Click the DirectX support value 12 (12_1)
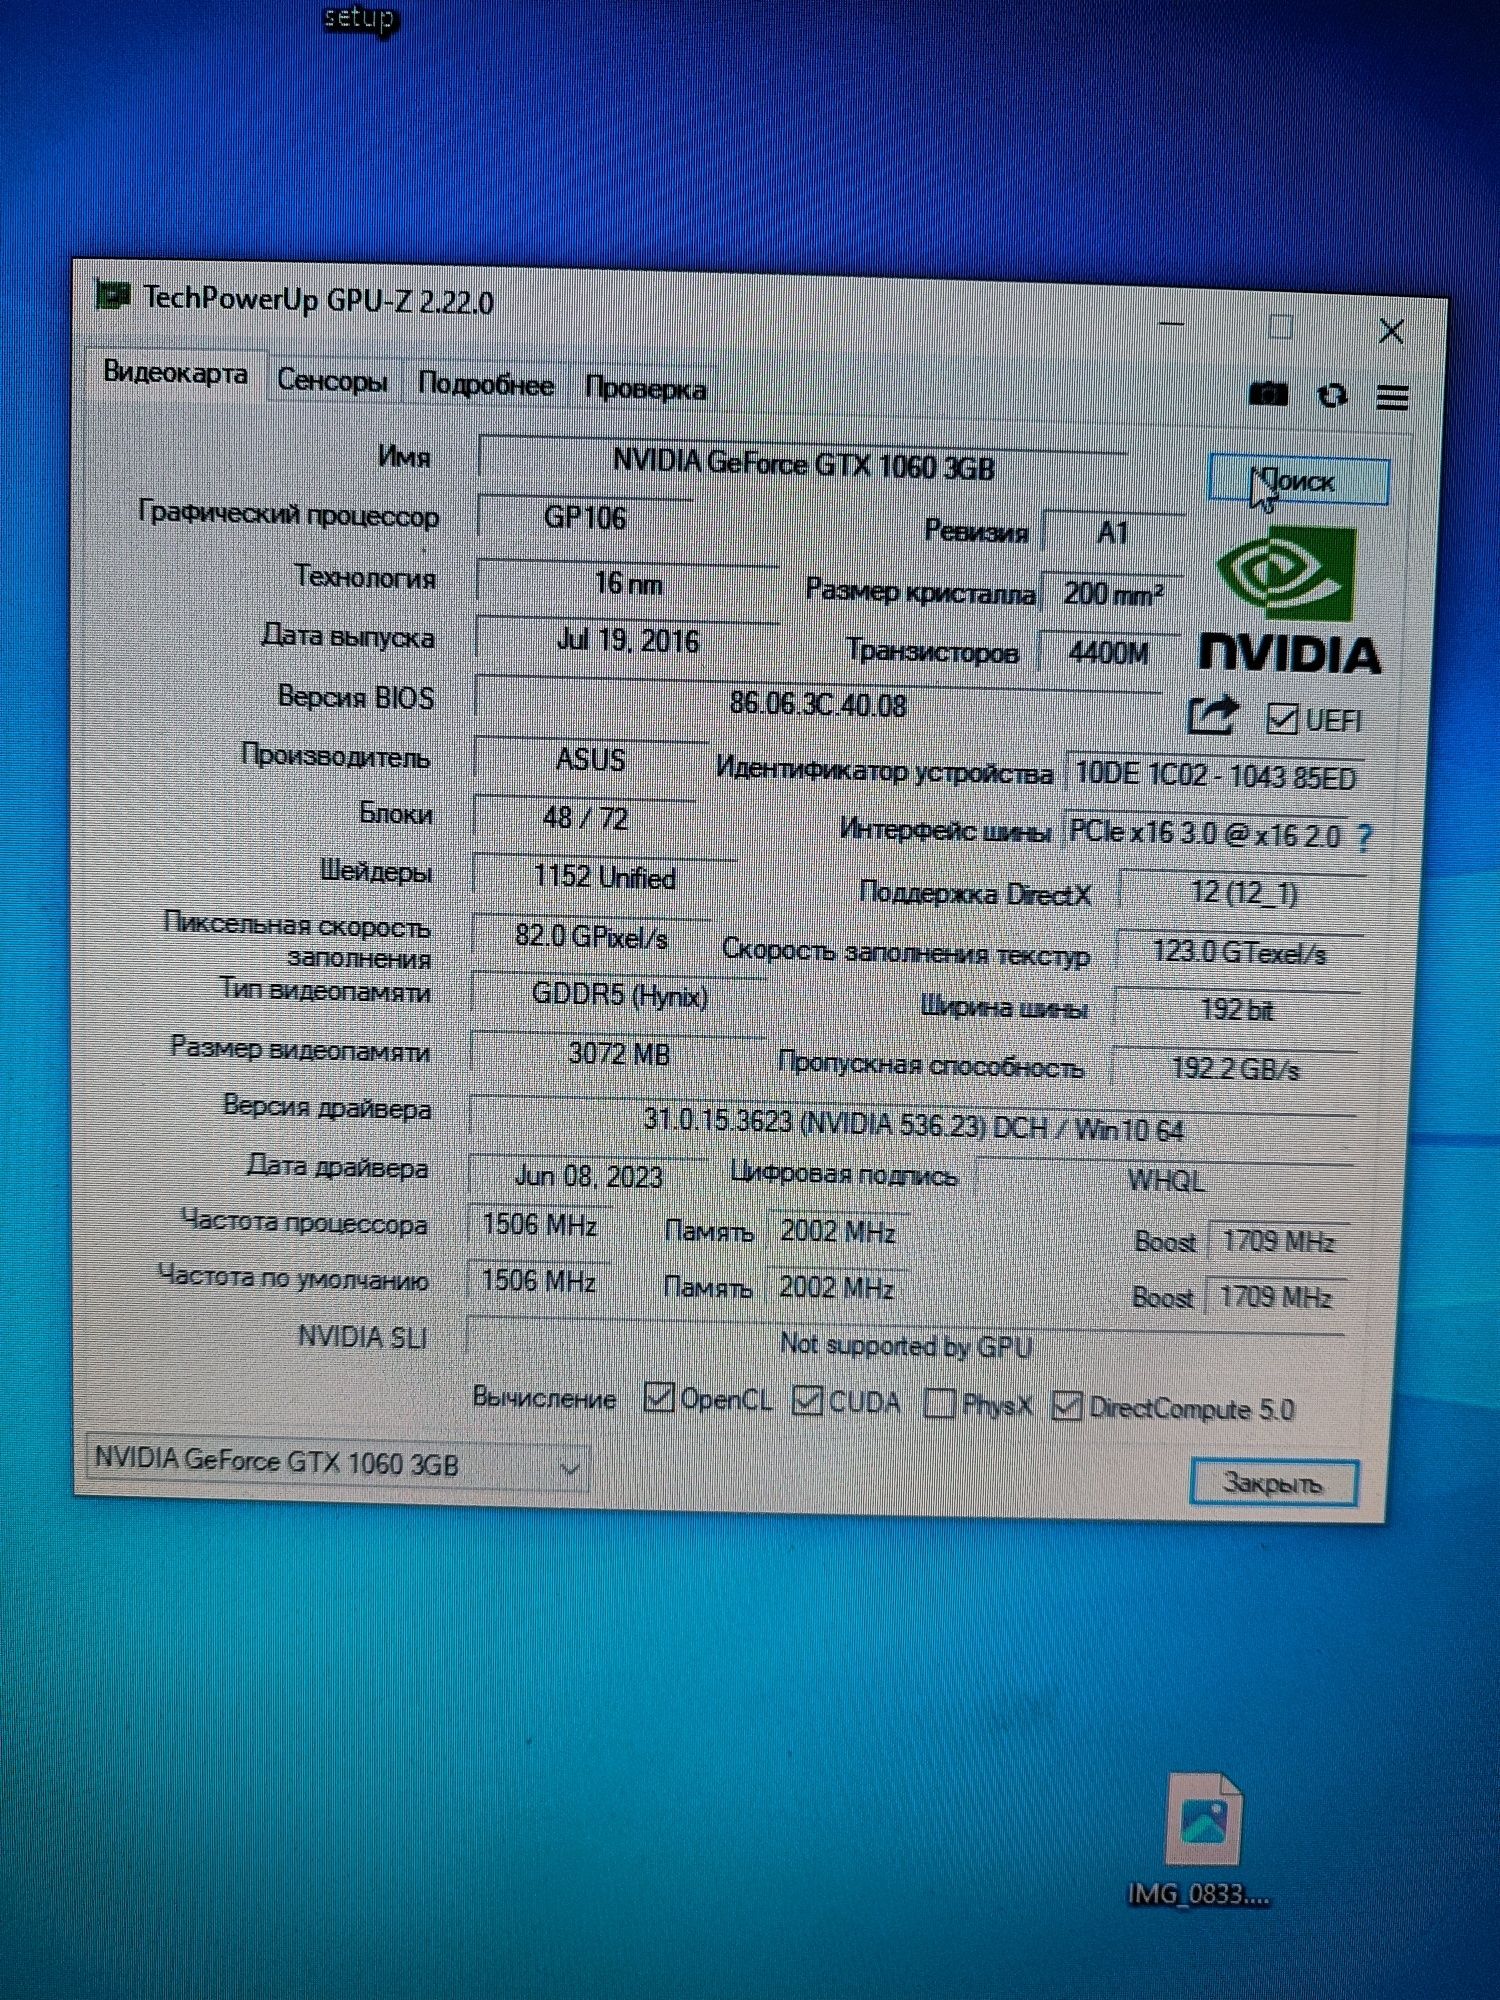The height and width of the screenshot is (2000, 1500). (x=1243, y=892)
